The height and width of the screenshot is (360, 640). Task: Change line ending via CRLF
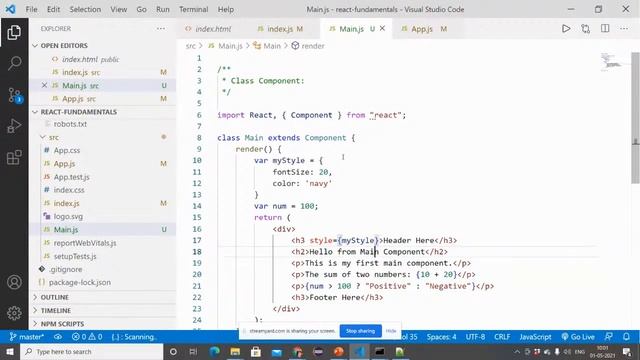point(502,337)
